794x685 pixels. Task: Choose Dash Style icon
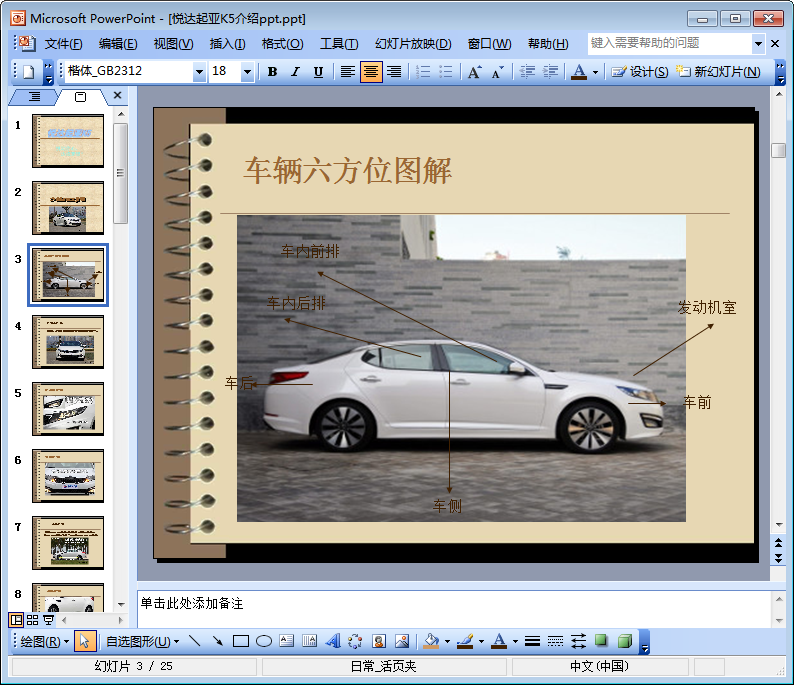click(x=555, y=641)
